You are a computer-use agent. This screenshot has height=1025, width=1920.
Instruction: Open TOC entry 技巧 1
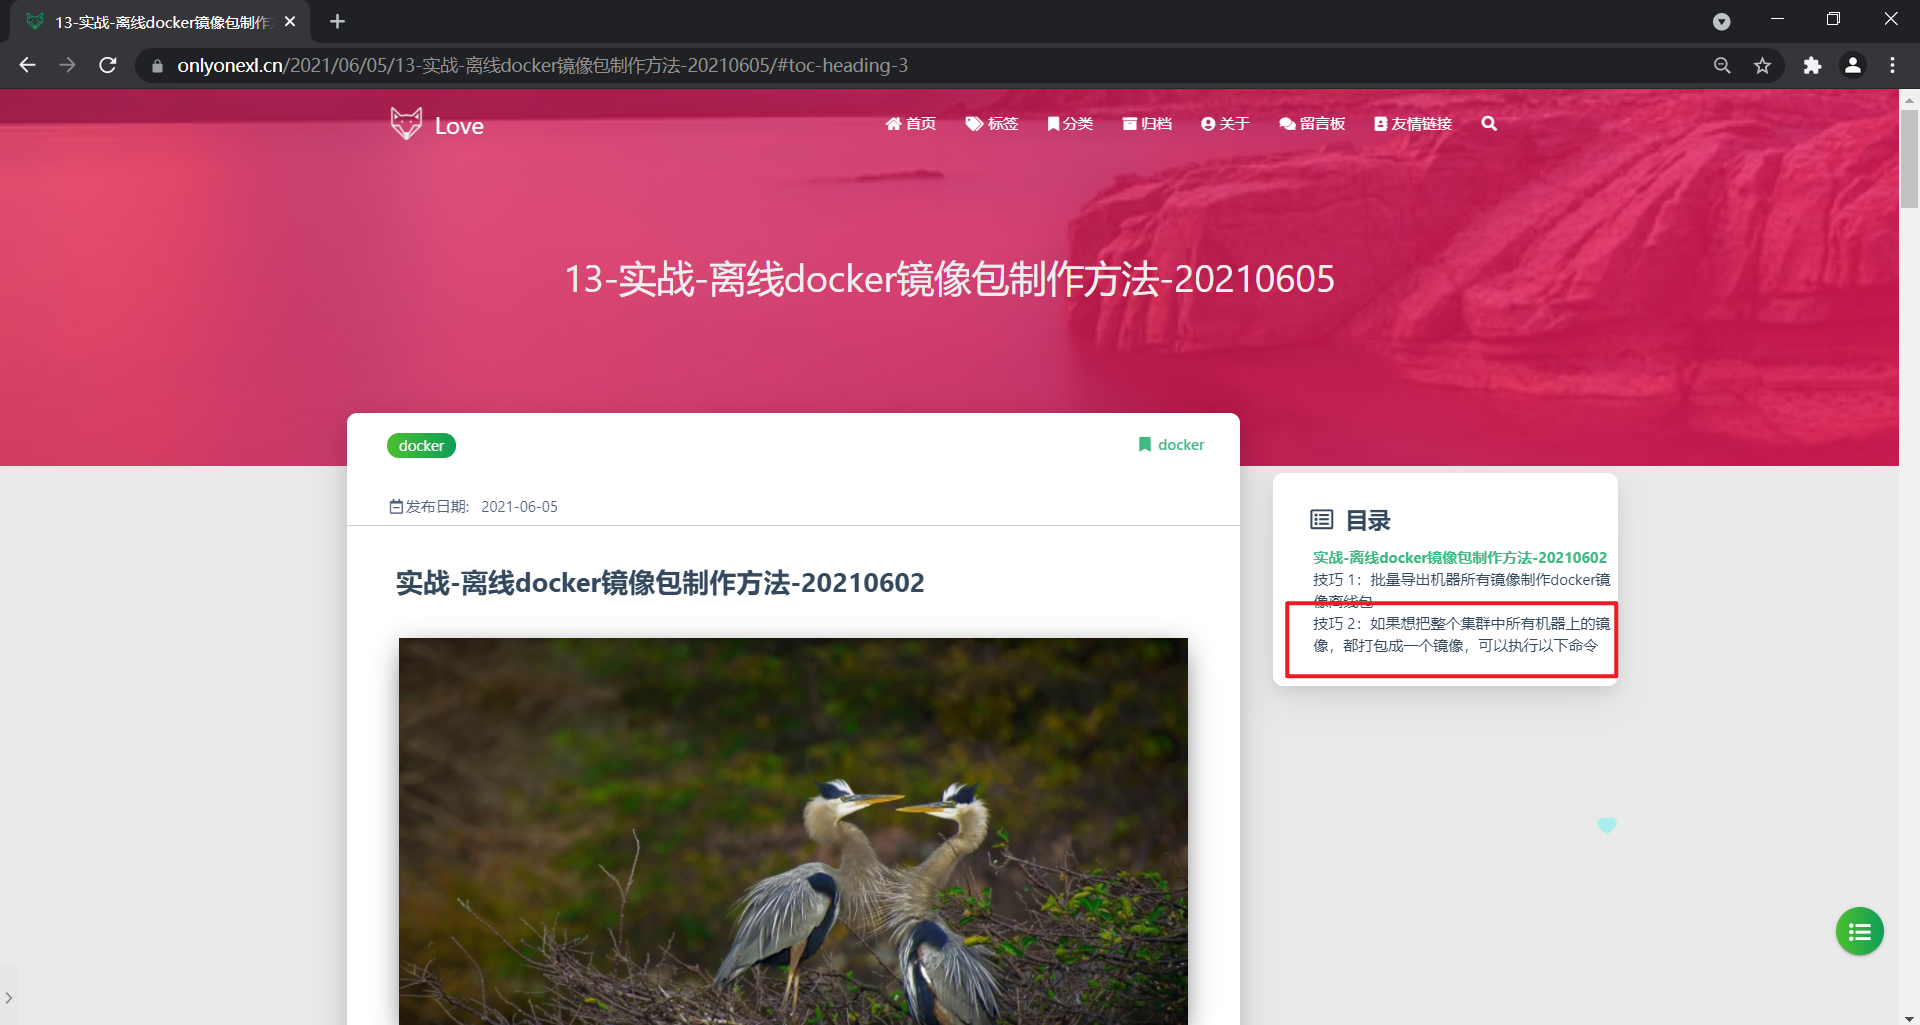pyautogui.click(x=1462, y=590)
